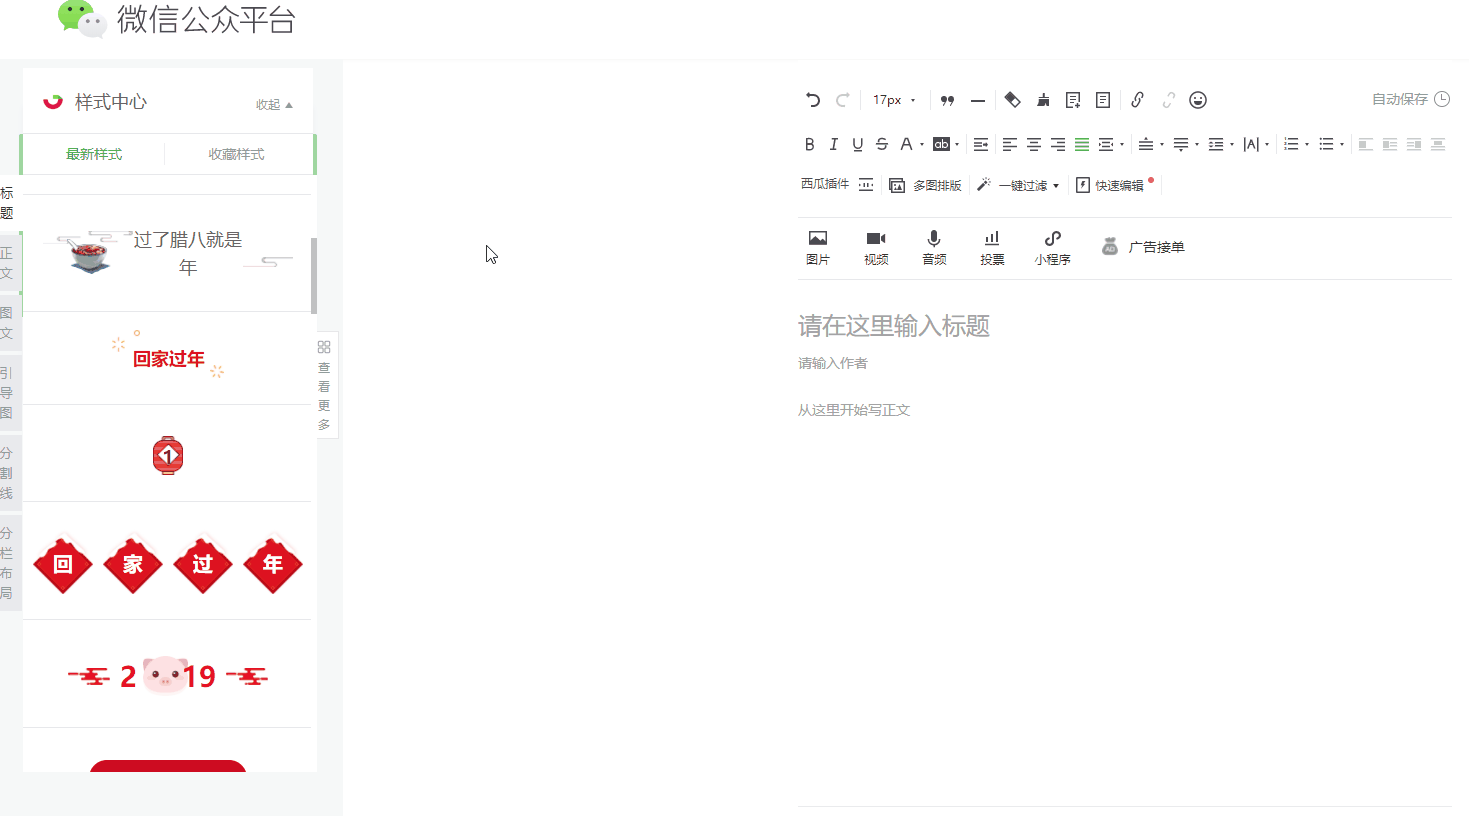This screenshot has height=816, width=1469.
Task: Click the plain document icon beside the link icon
Action: click(x=1103, y=100)
